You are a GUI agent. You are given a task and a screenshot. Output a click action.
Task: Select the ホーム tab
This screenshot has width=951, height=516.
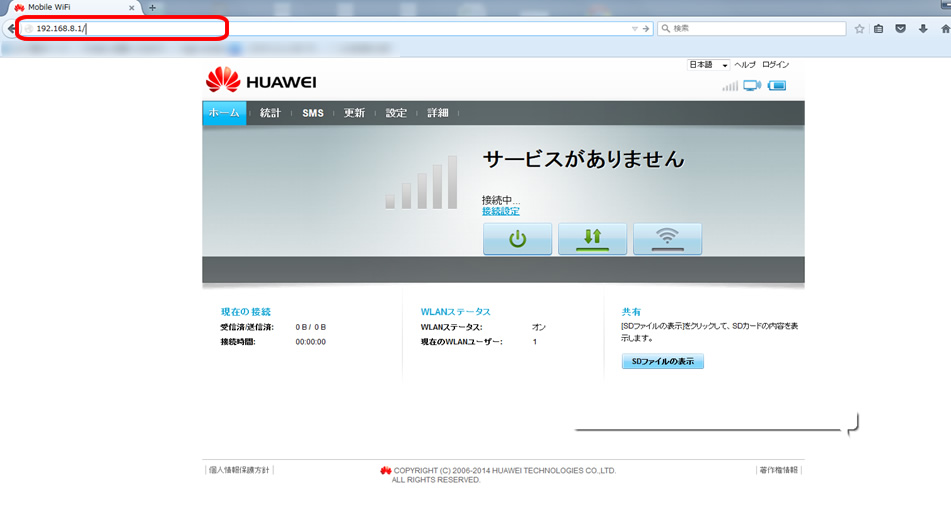click(224, 113)
